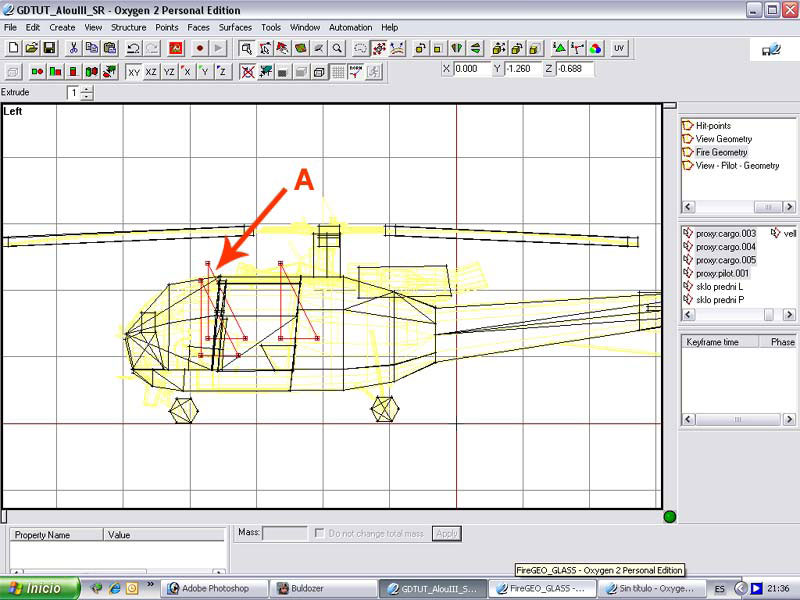Increase the Extrude spinner value

click(88, 89)
